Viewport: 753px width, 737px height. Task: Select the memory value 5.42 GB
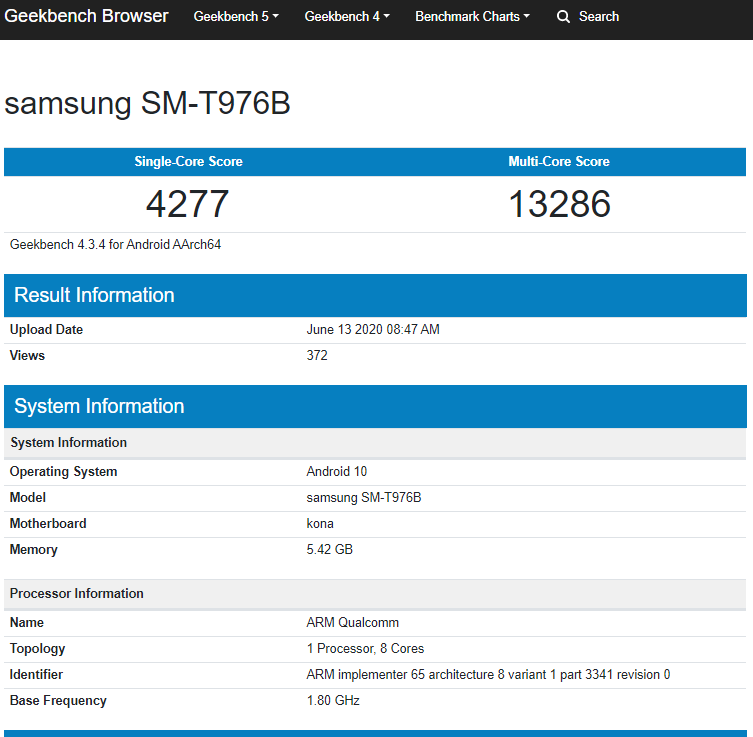[x=329, y=549]
